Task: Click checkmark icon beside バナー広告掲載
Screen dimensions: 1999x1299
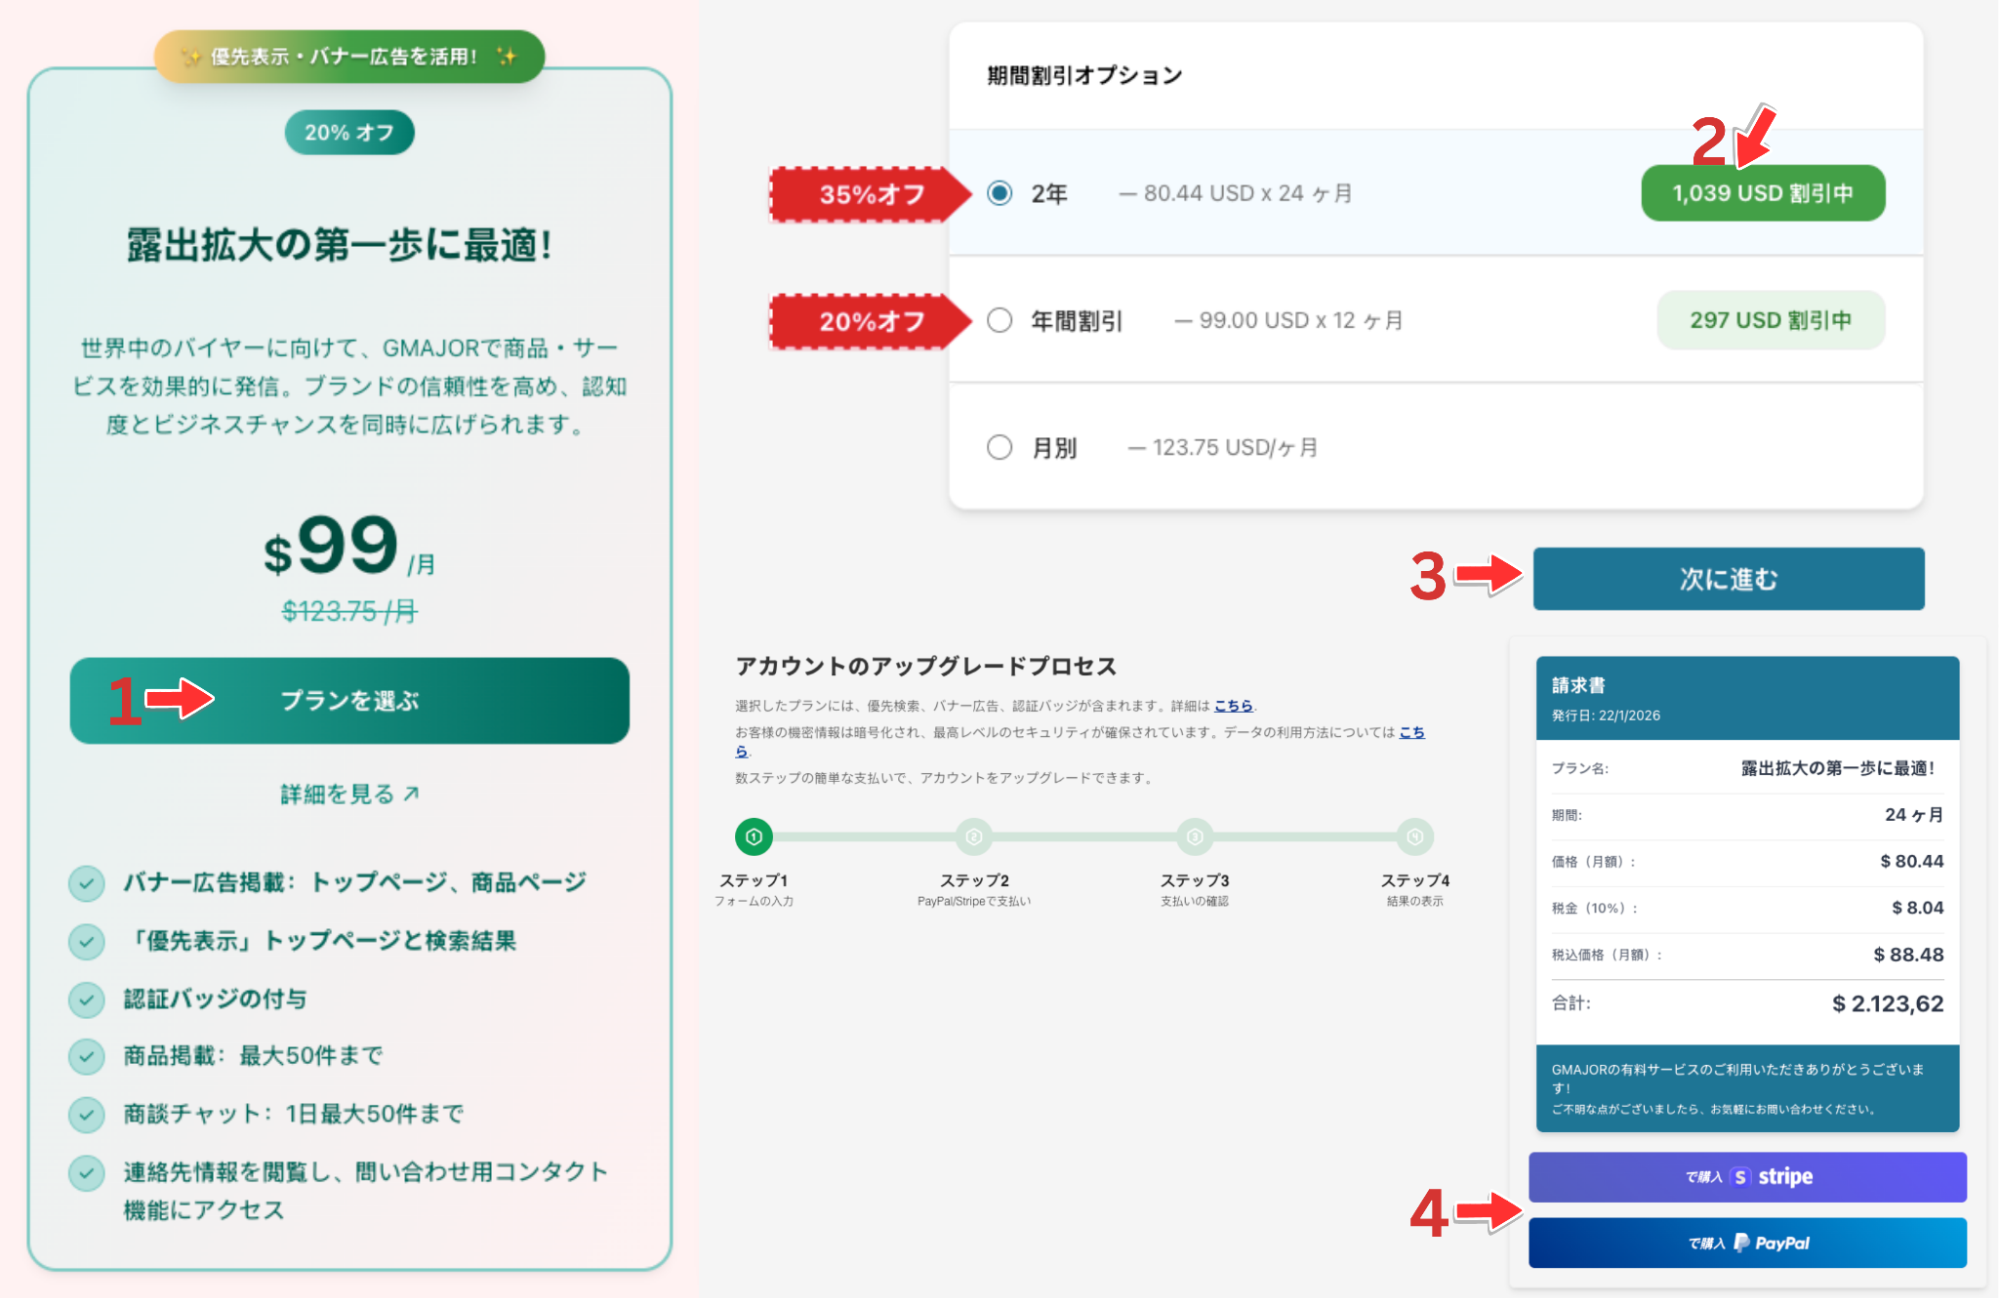Action: [87, 883]
